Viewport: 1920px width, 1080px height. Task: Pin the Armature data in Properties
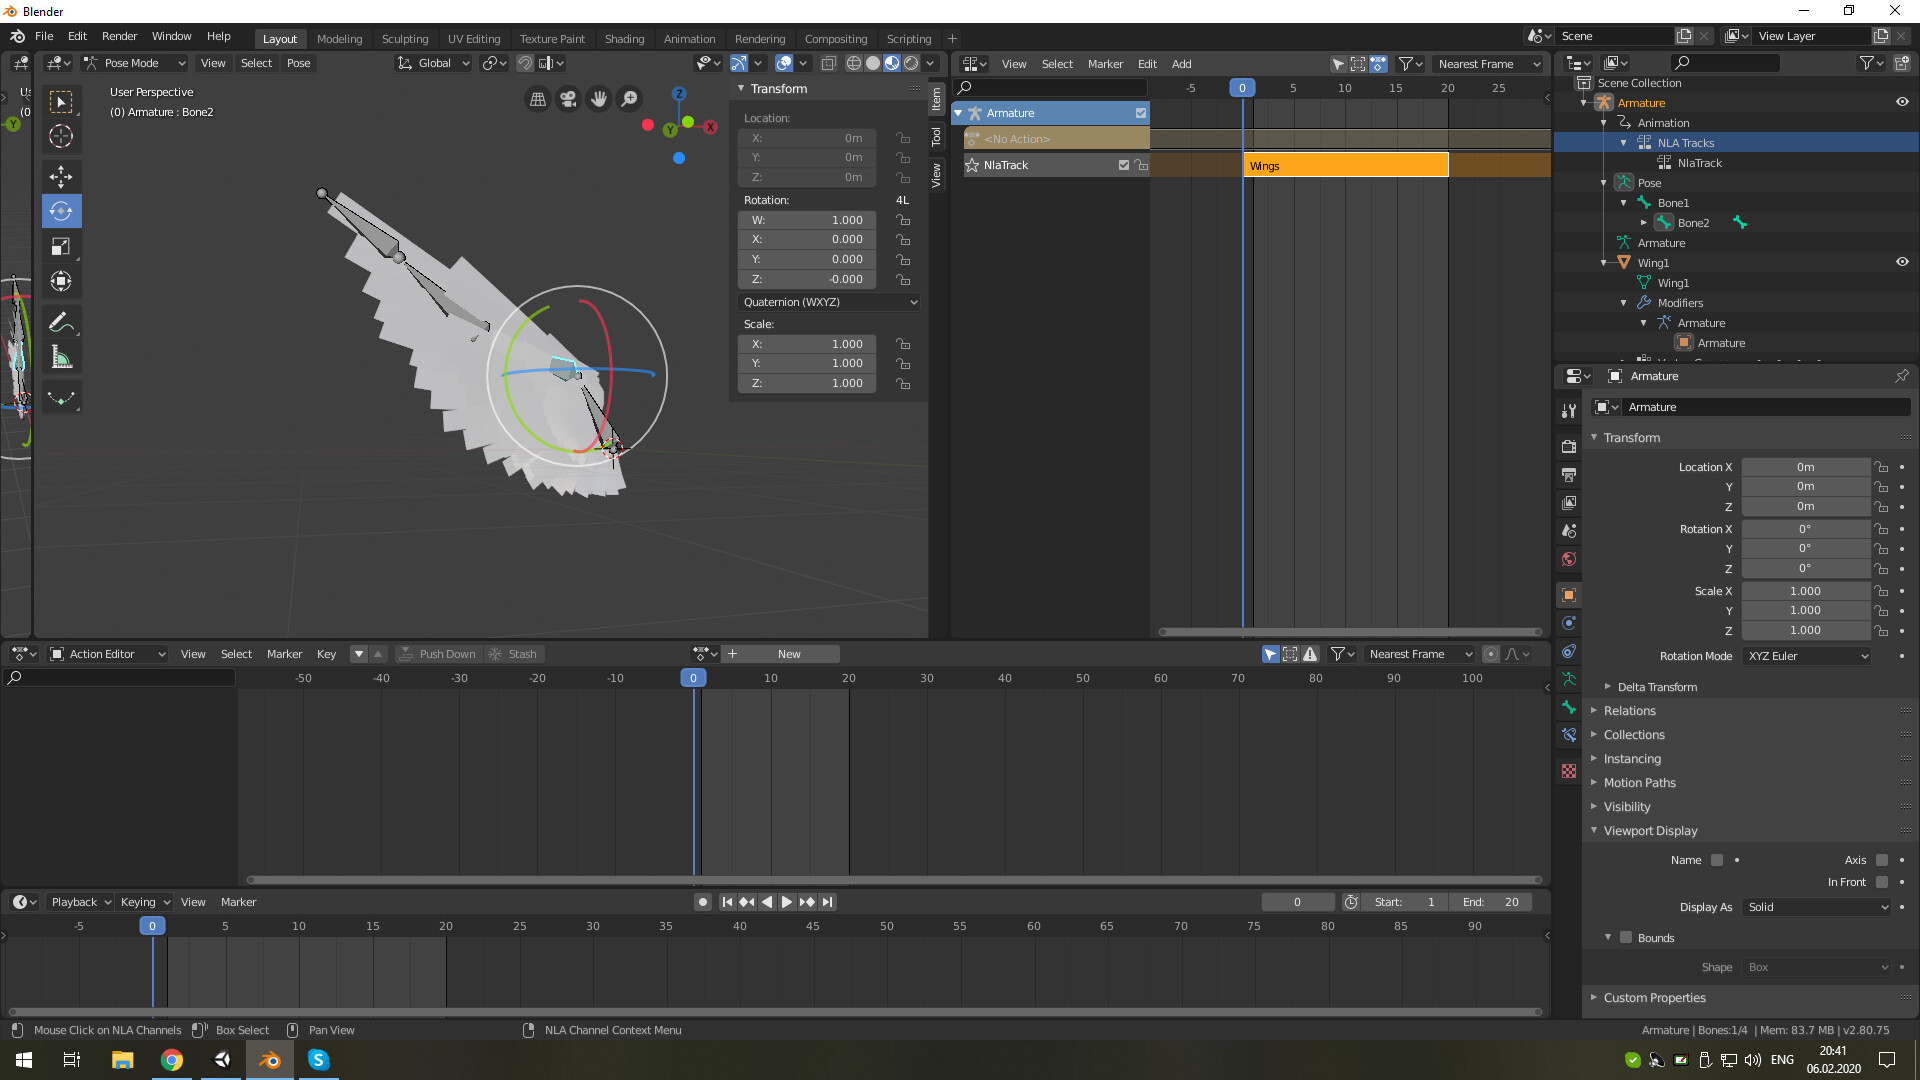pyautogui.click(x=1901, y=376)
